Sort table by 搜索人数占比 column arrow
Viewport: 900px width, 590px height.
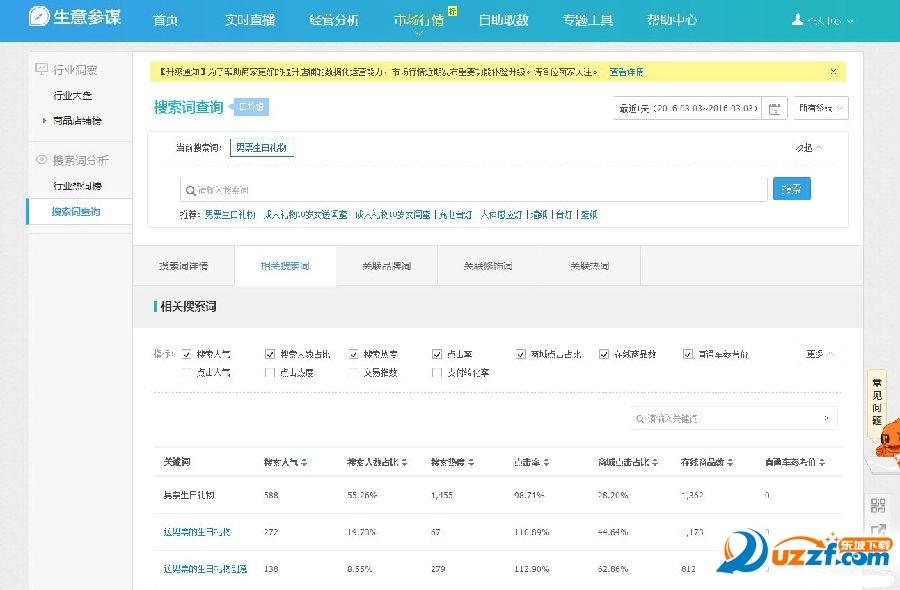coord(404,462)
